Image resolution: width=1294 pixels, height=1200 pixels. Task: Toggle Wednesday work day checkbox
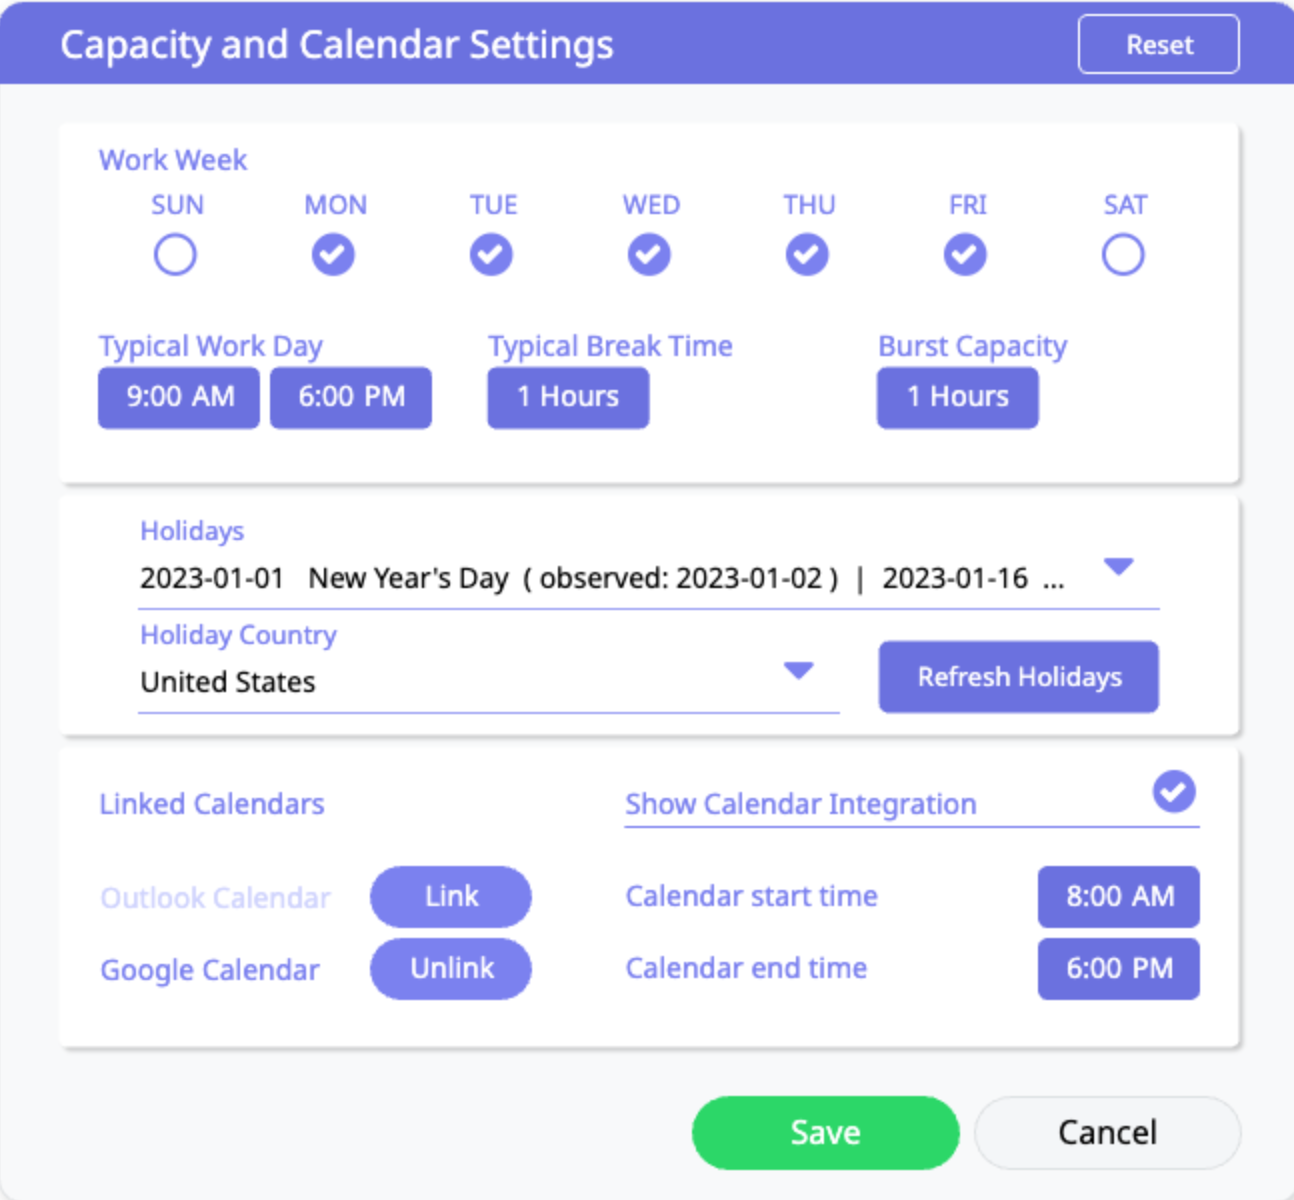[649, 255]
